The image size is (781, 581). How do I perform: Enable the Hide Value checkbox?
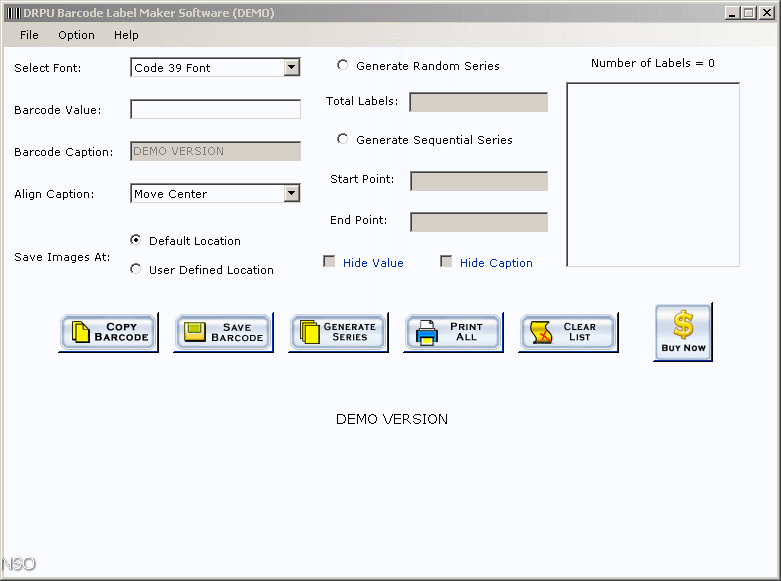click(x=329, y=262)
